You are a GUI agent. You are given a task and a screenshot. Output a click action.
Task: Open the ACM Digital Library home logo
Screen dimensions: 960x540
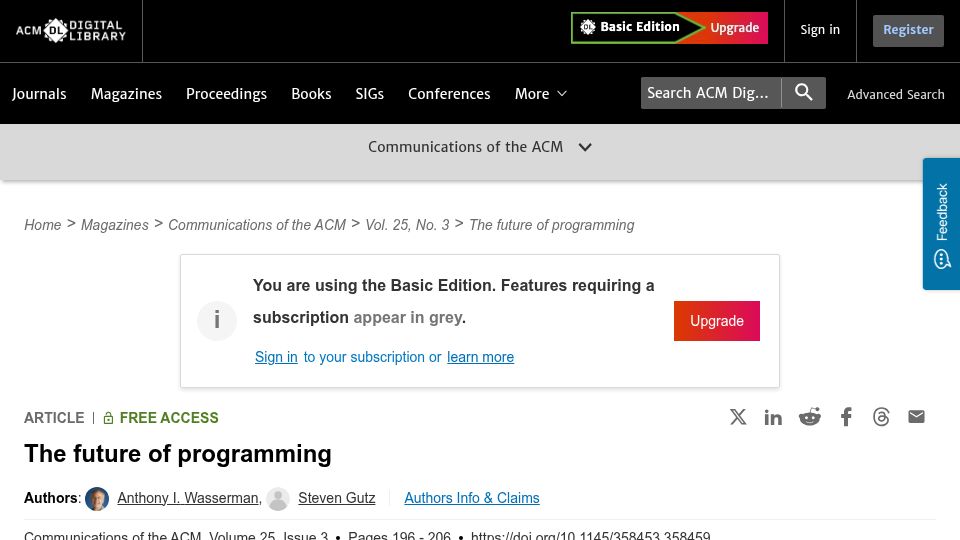(x=71, y=30)
